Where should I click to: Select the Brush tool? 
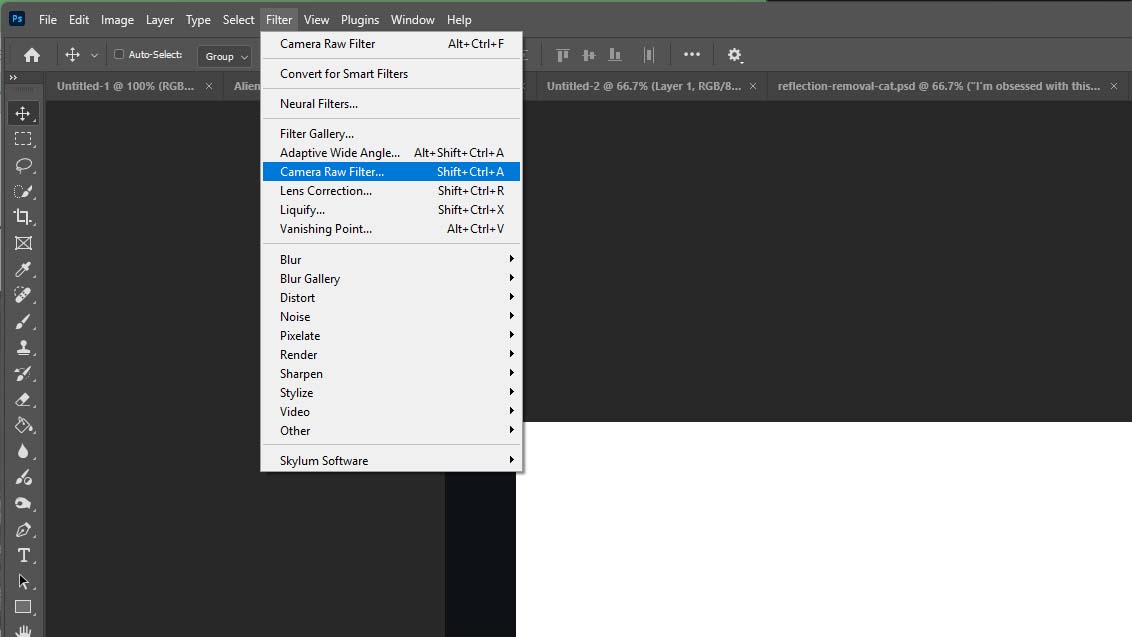(23, 321)
